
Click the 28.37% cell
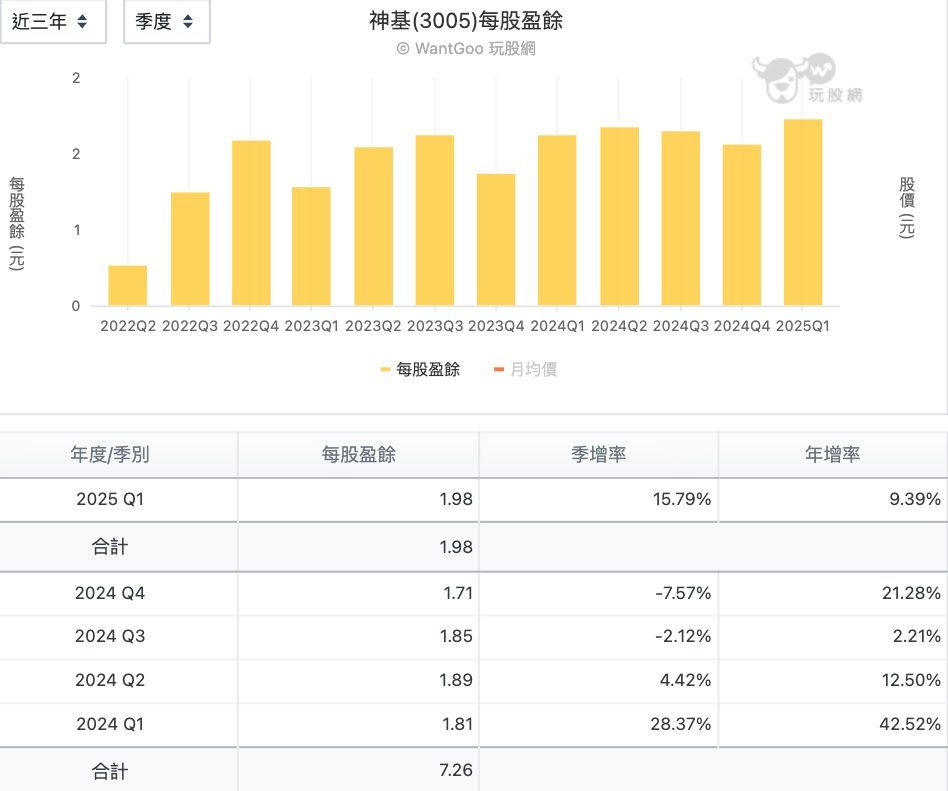(681, 724)
